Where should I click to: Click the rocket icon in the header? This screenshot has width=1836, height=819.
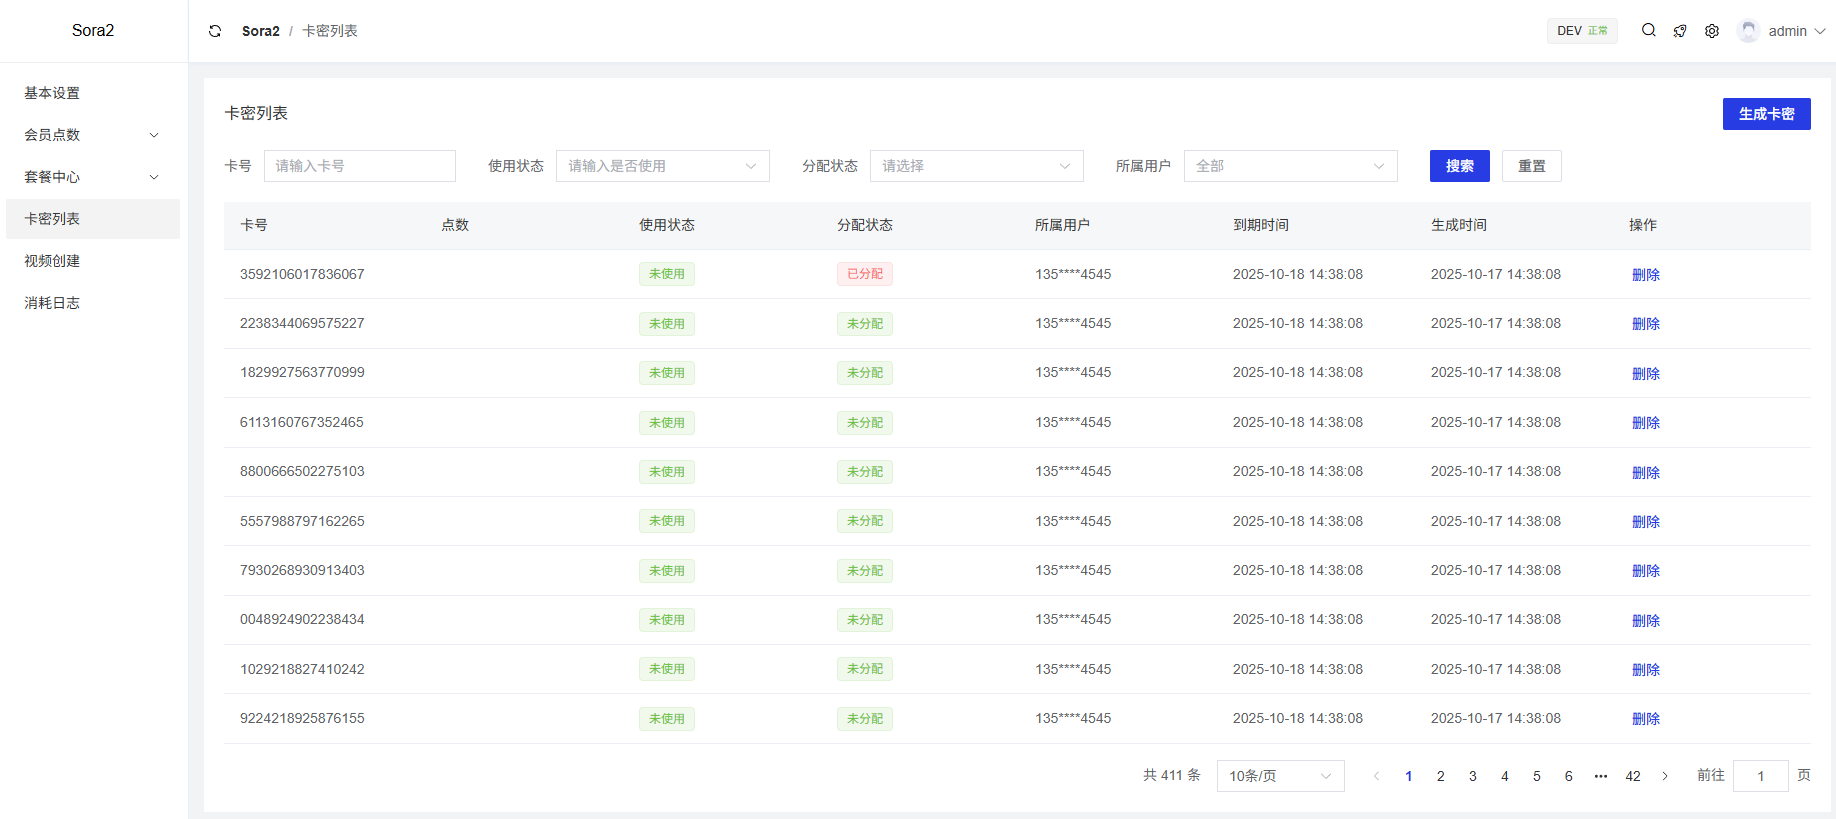pos(1680,31)
